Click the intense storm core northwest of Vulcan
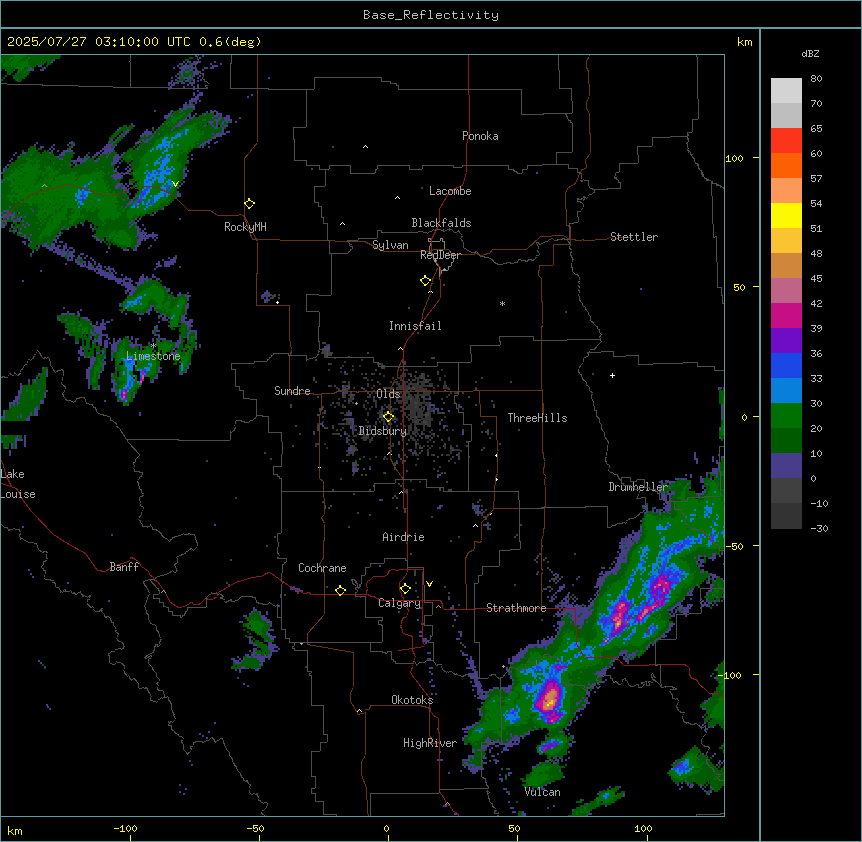The image size is (862, 842). tap(550, 699)
